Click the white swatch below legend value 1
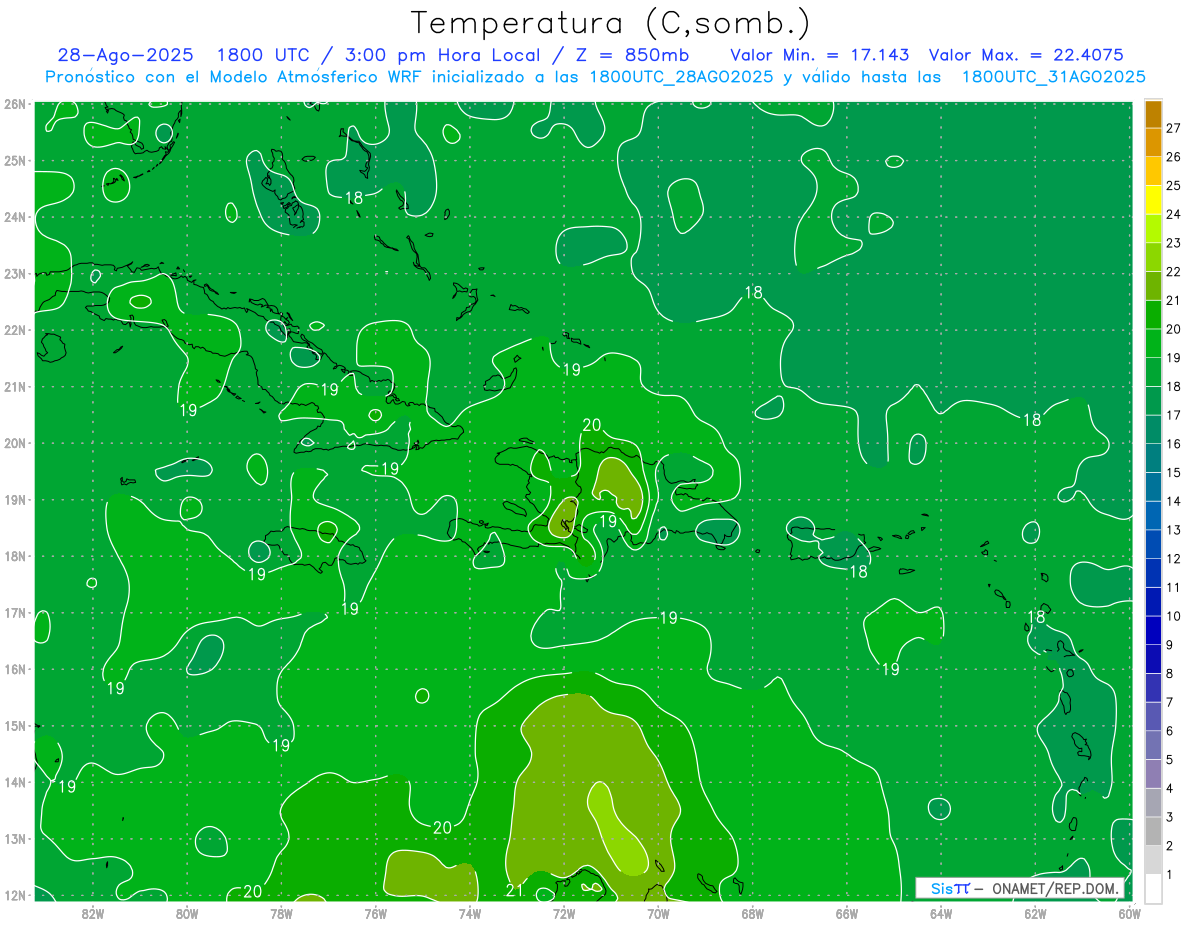 click(1153, 887)
